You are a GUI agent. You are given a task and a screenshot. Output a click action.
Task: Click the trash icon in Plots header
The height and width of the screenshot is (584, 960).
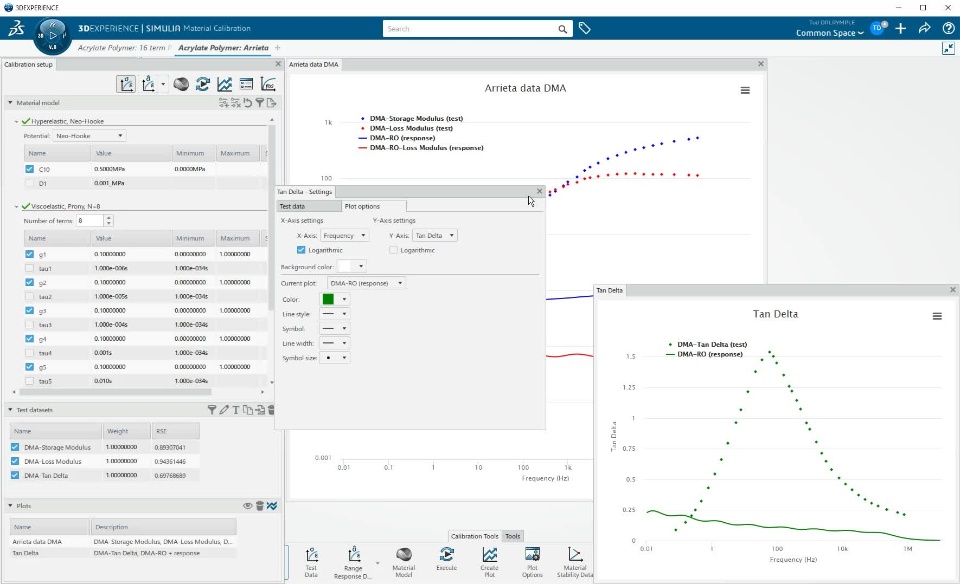pyautogui.click(x=260, y=506)
